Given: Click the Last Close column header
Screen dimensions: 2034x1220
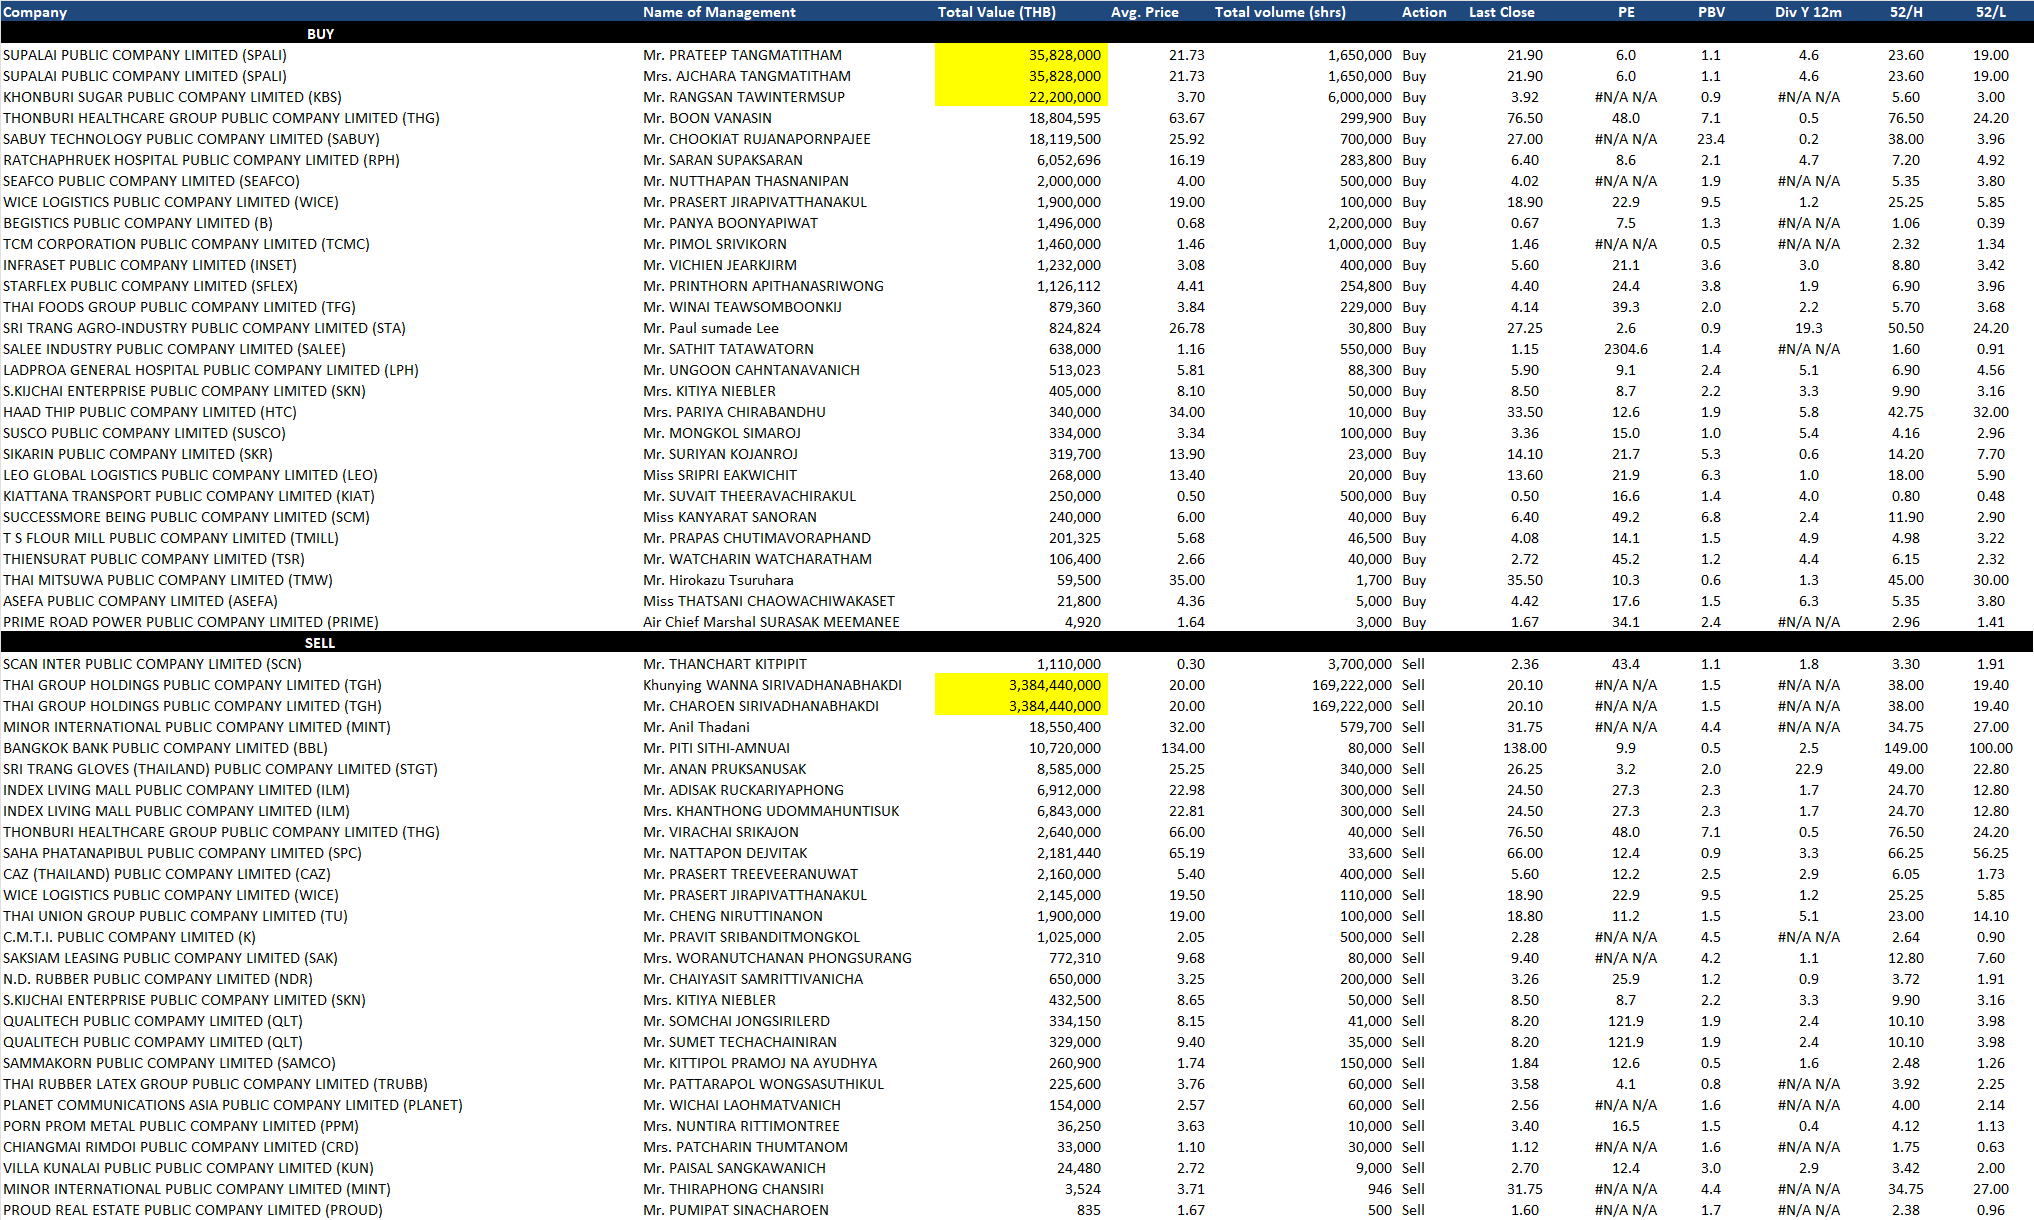Looking at the screenshot, I should tap(1501, 12).
